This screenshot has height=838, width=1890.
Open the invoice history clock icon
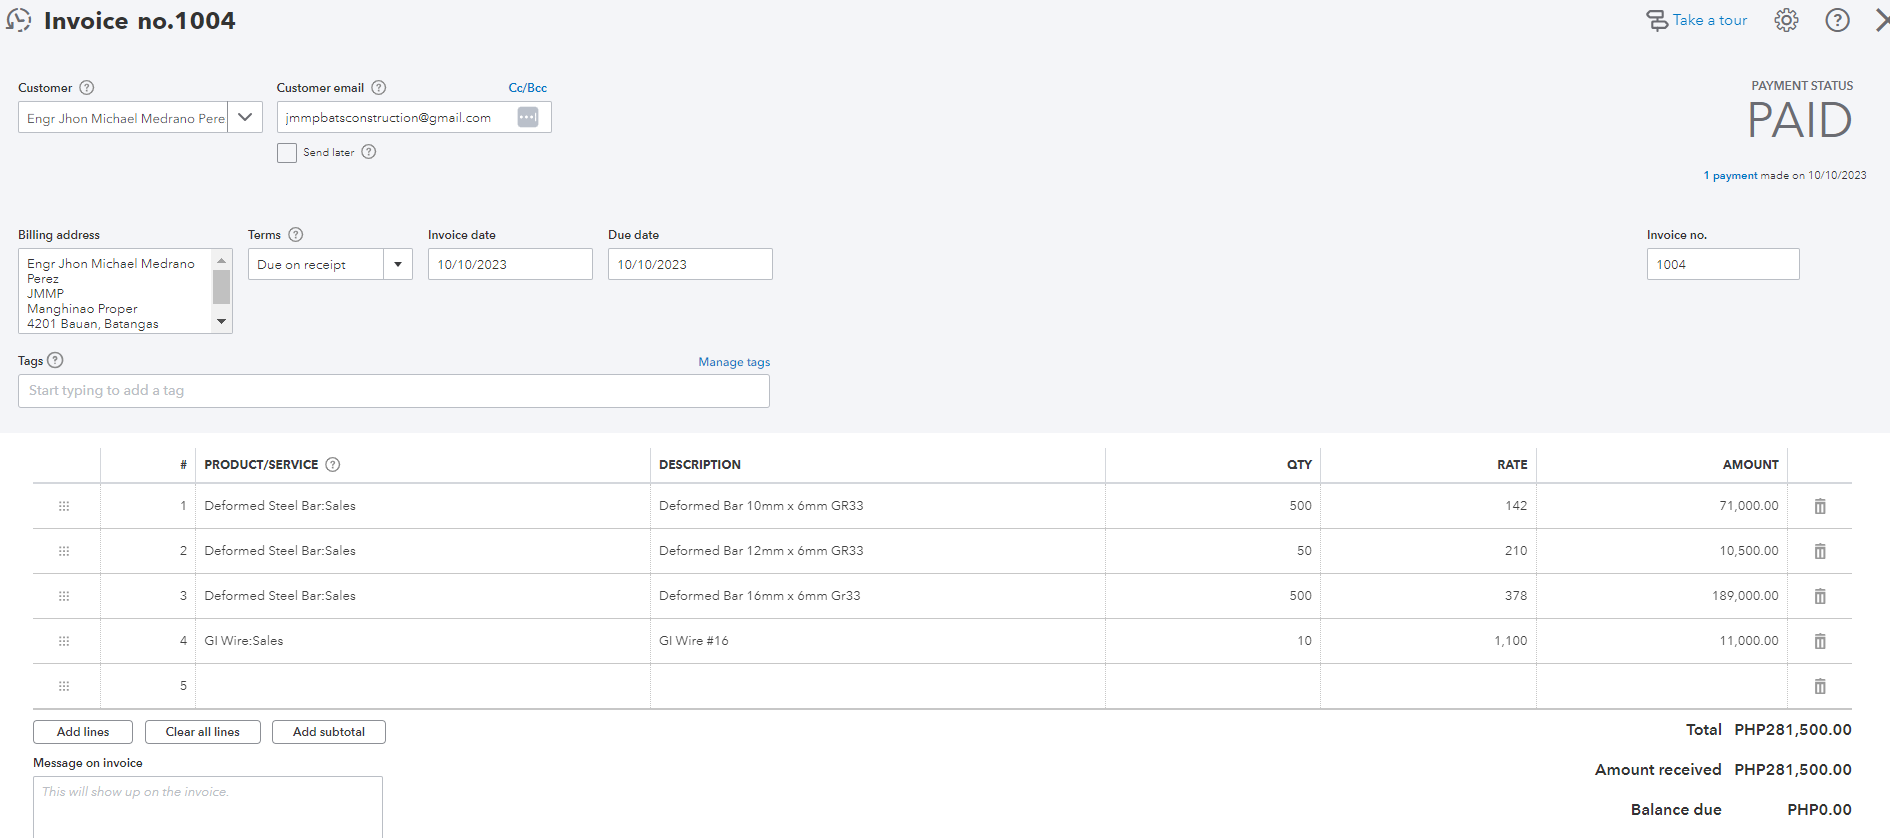pos(19,21)
